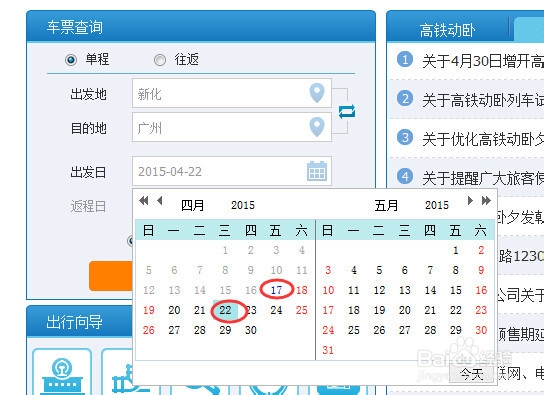Go to previous month with single-left arrow
The height and width of the screenshot is (395, 544).
(x=160, y=200)
